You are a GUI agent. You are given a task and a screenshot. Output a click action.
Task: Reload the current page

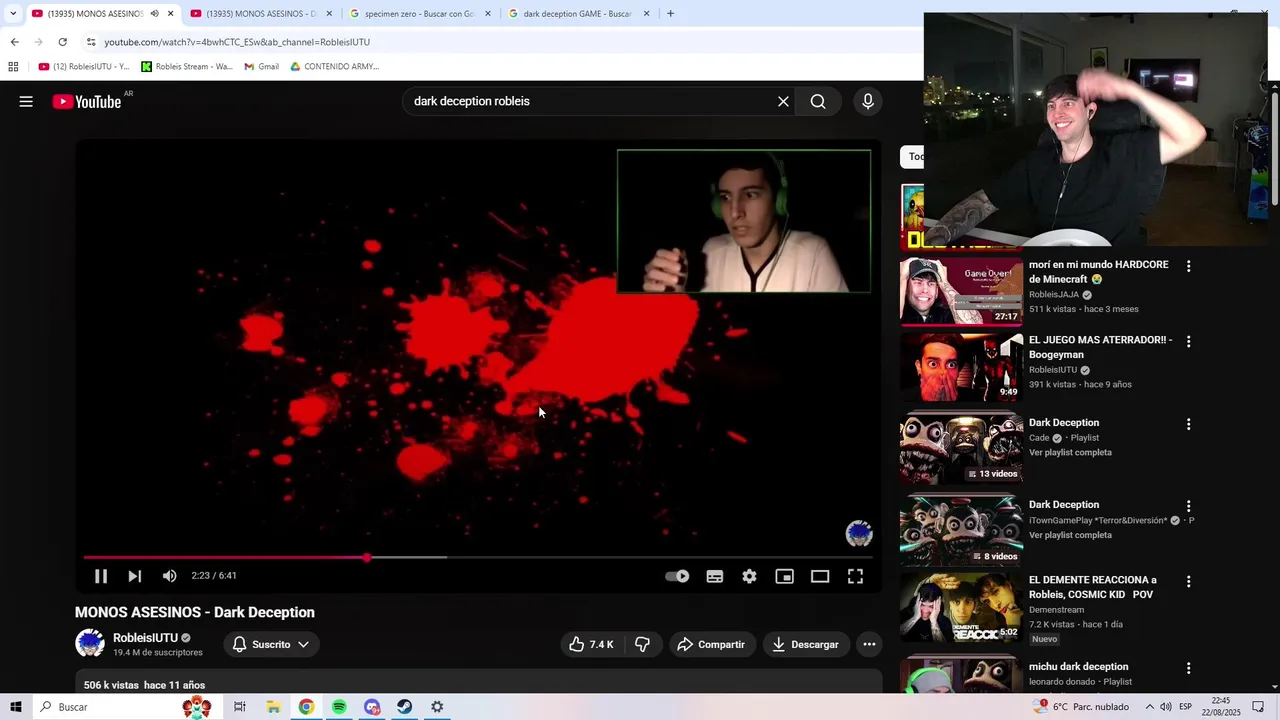pos(62,42)
